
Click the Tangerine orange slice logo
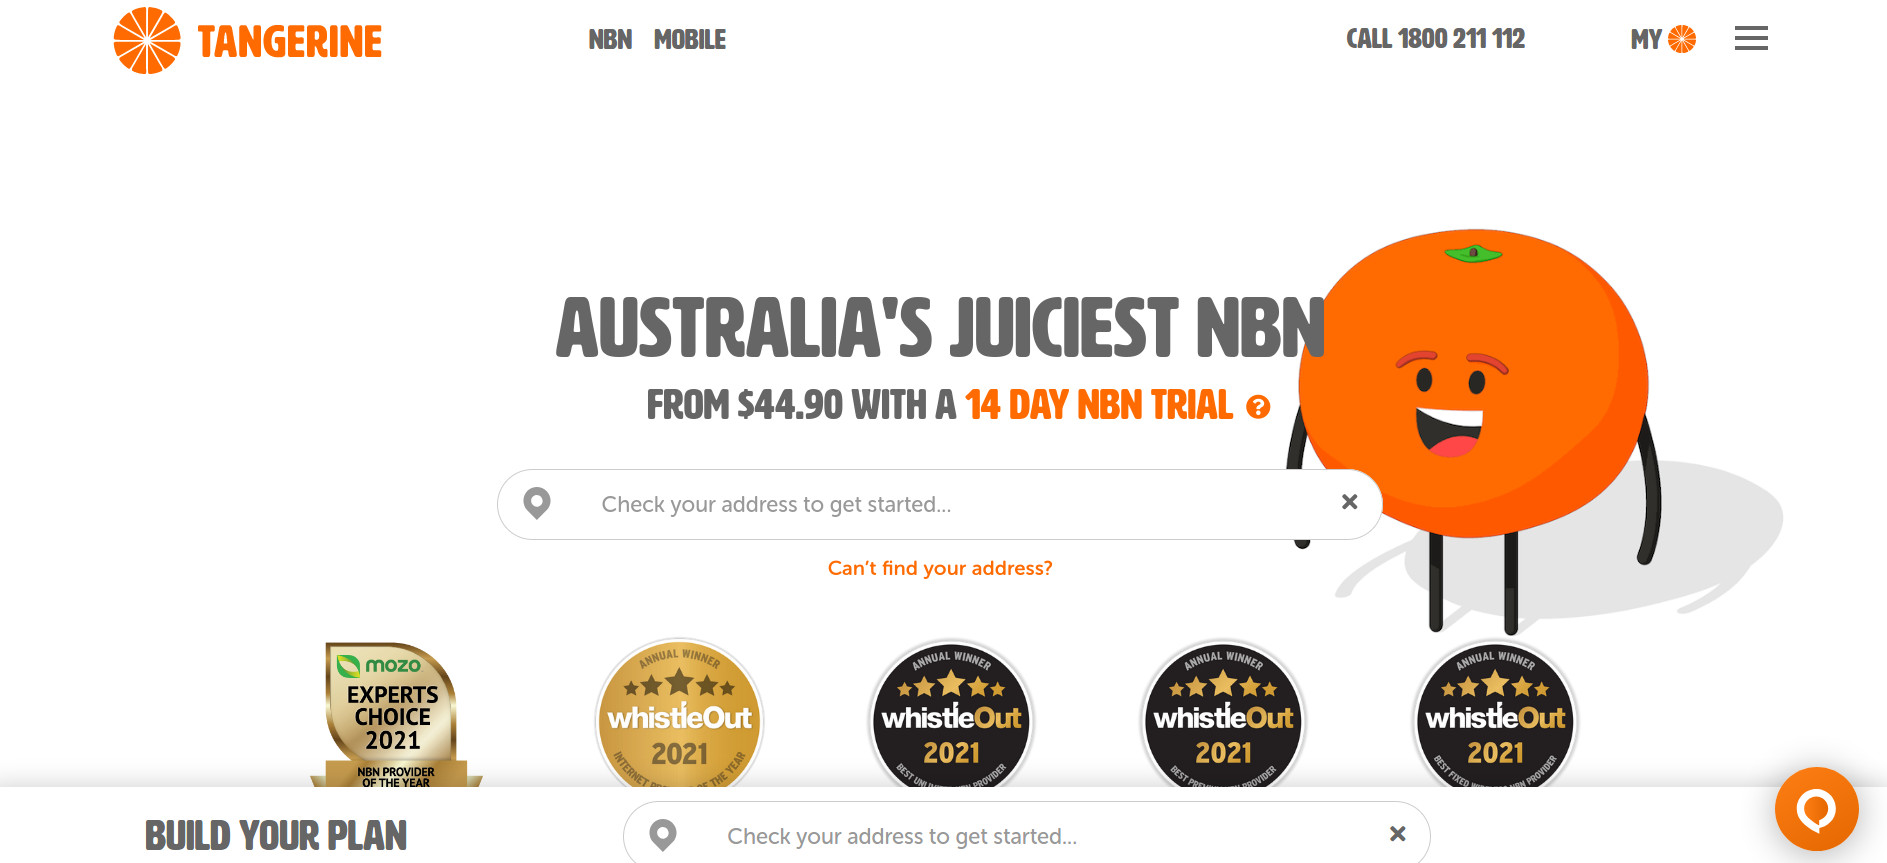pos(147,40)
